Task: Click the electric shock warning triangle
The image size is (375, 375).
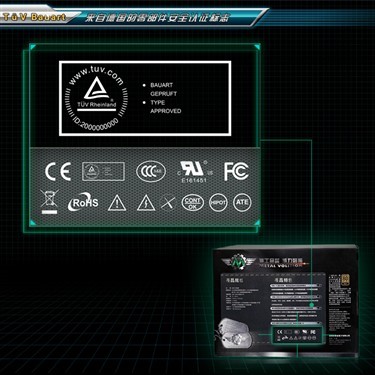Action: pos(146,203)
